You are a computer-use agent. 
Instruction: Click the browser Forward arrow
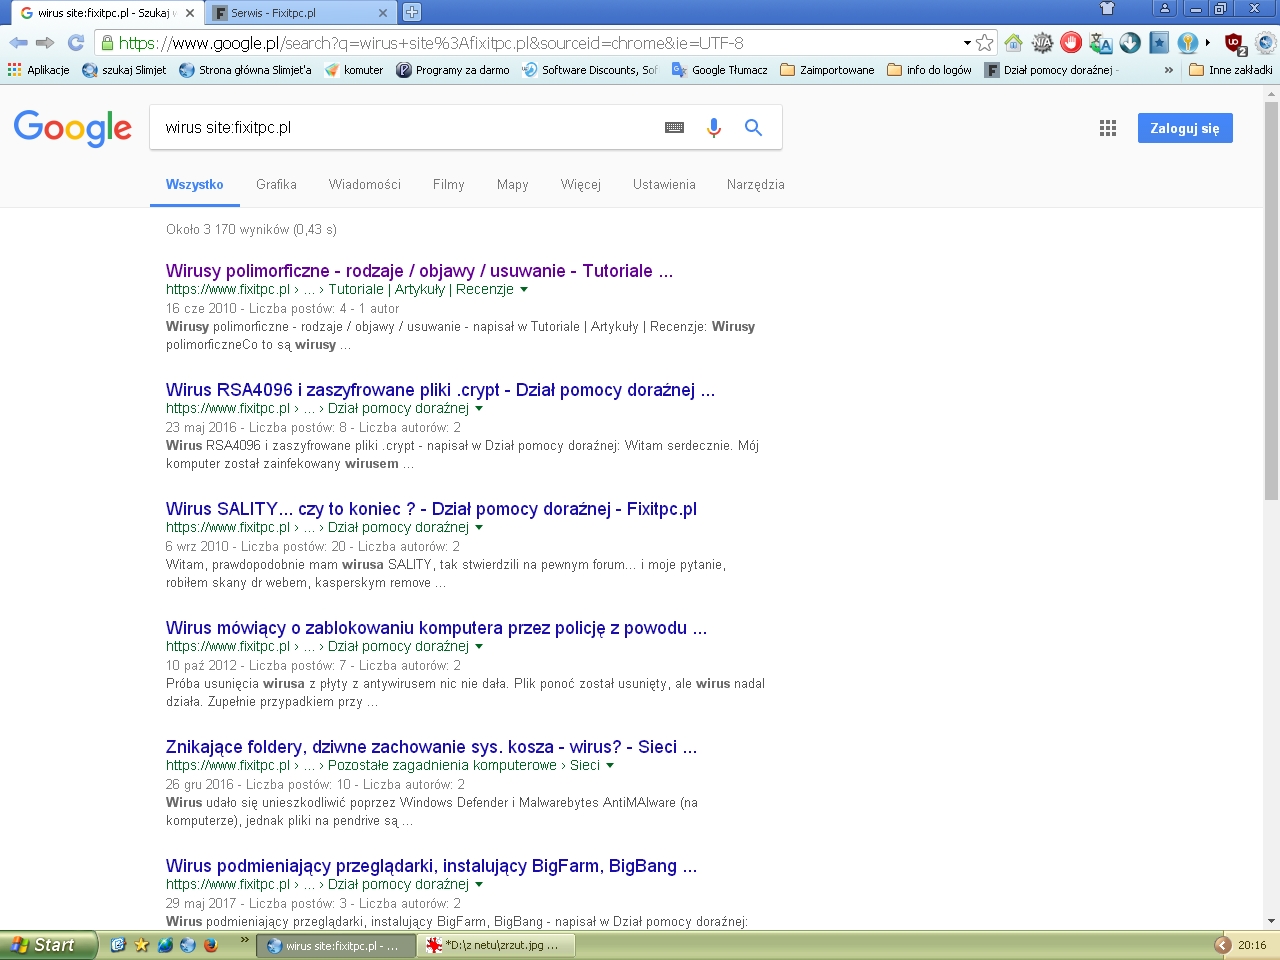pos(45,43)
